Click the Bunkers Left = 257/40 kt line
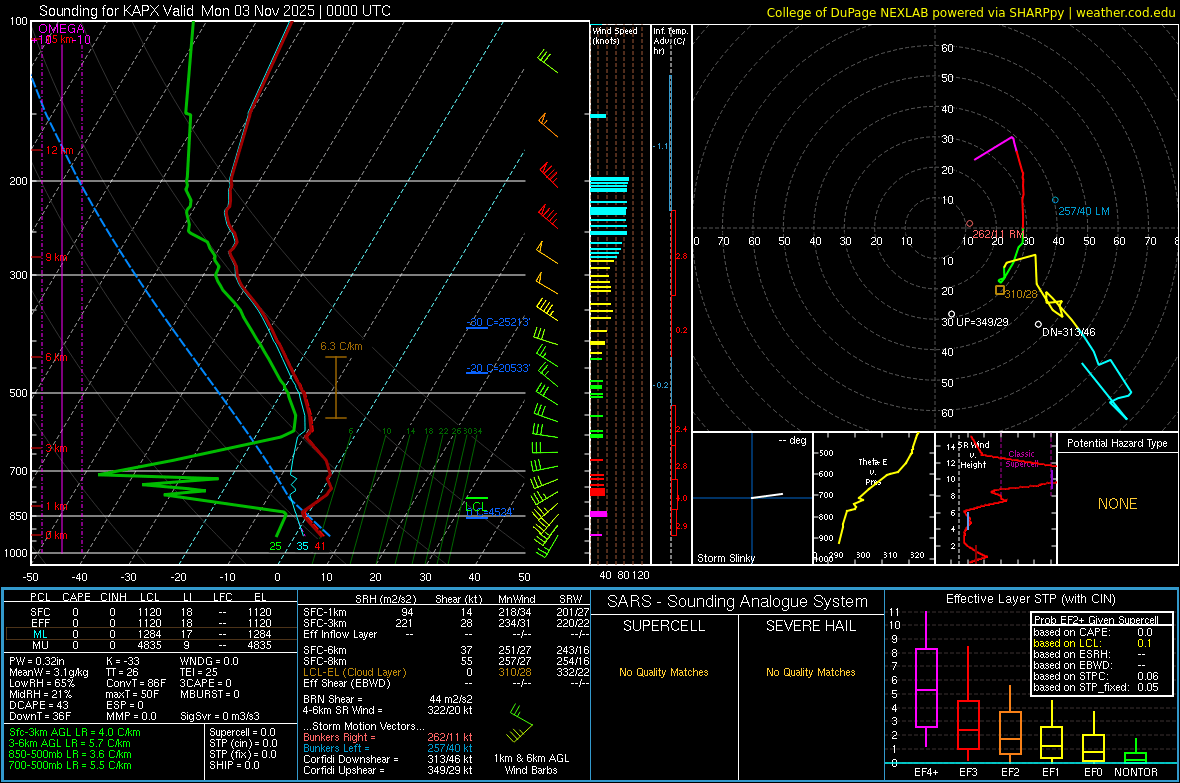 click(x=388, y=748)
